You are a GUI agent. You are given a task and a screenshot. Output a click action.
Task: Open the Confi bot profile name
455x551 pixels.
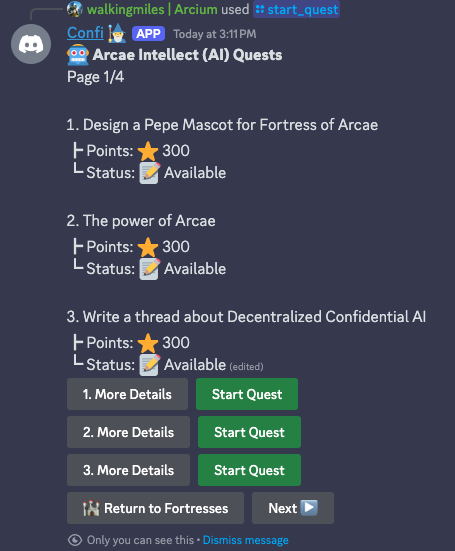click(x=85, y=33)
